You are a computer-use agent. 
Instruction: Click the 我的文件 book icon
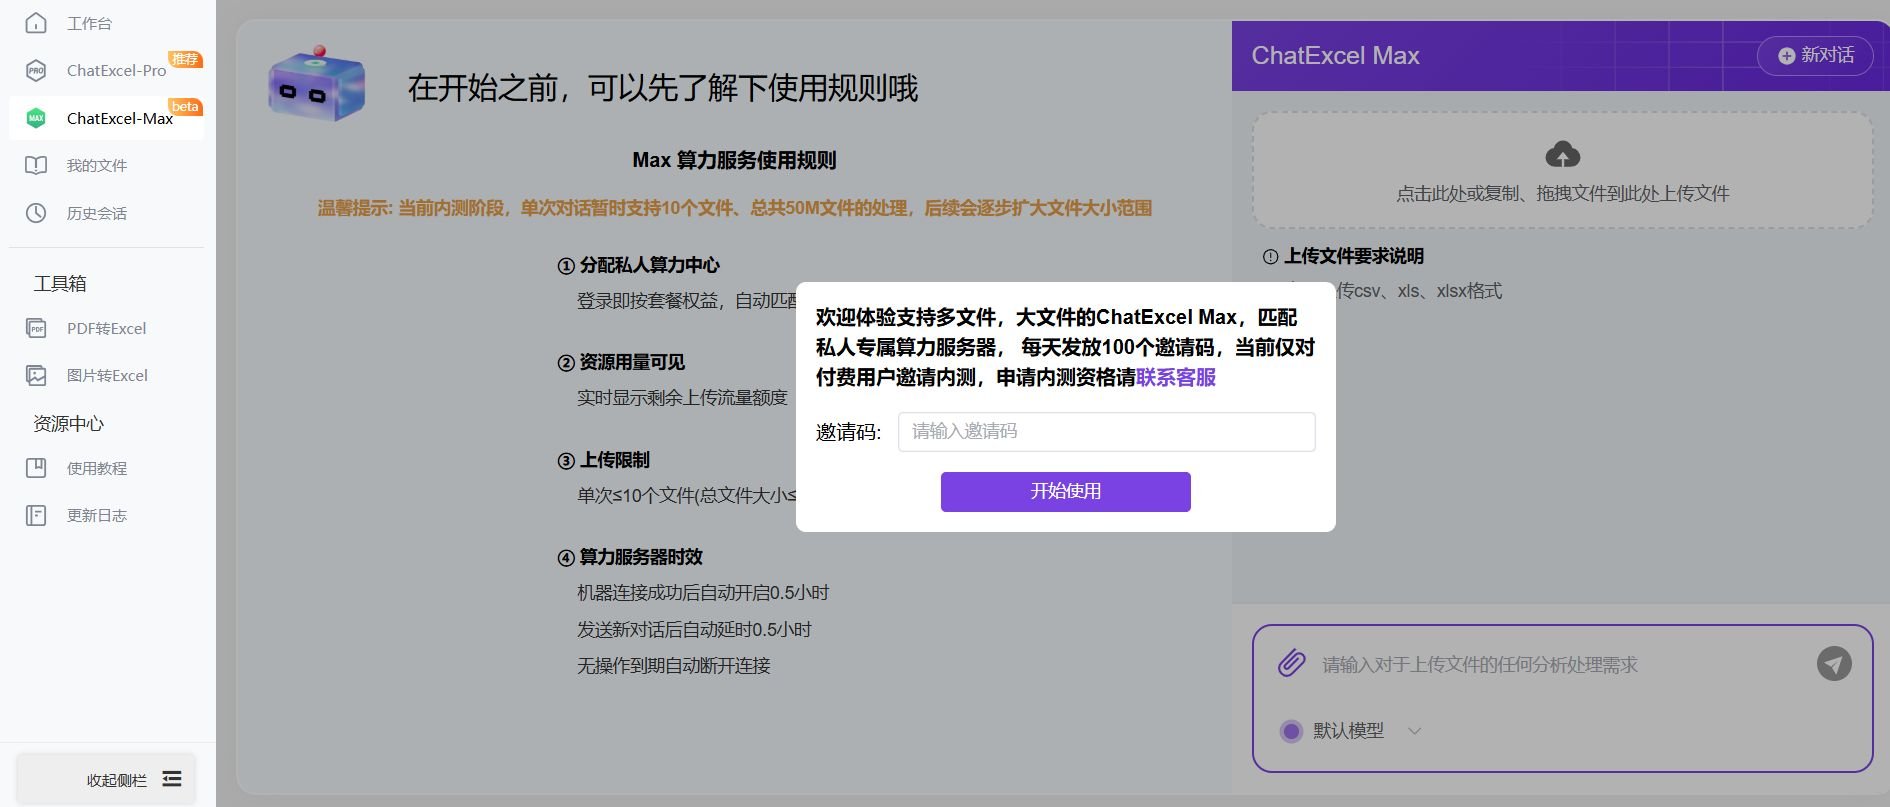36,166
